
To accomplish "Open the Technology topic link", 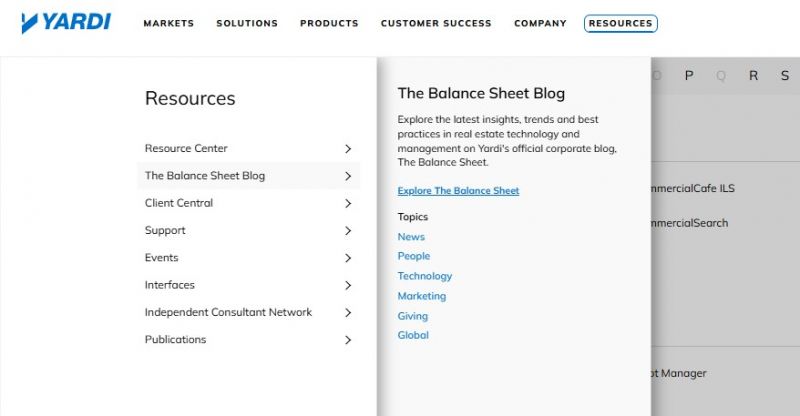I will click(x=425, y=276).
